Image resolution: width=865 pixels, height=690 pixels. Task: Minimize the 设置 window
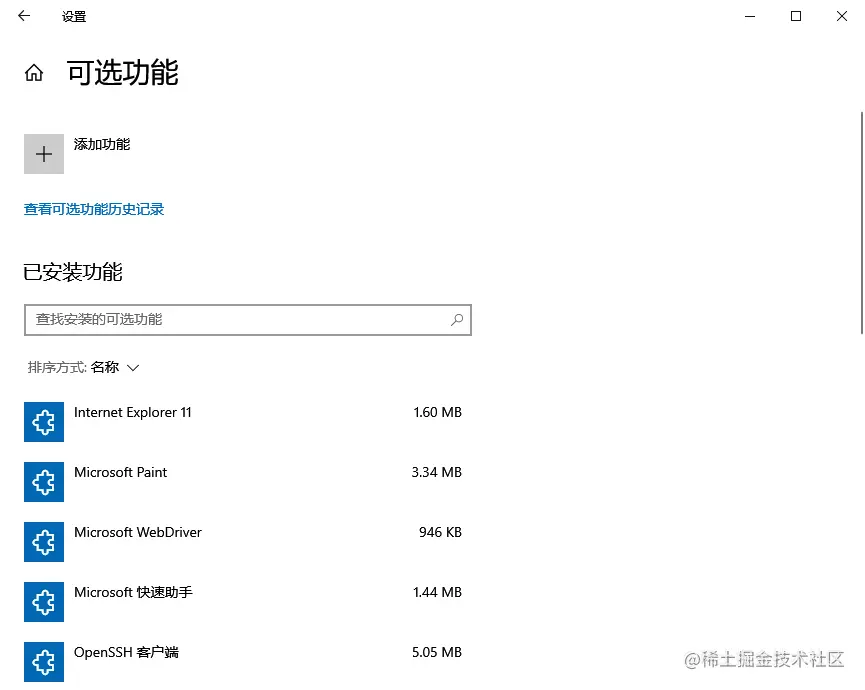pyautogui.click(x=750, y=16)
